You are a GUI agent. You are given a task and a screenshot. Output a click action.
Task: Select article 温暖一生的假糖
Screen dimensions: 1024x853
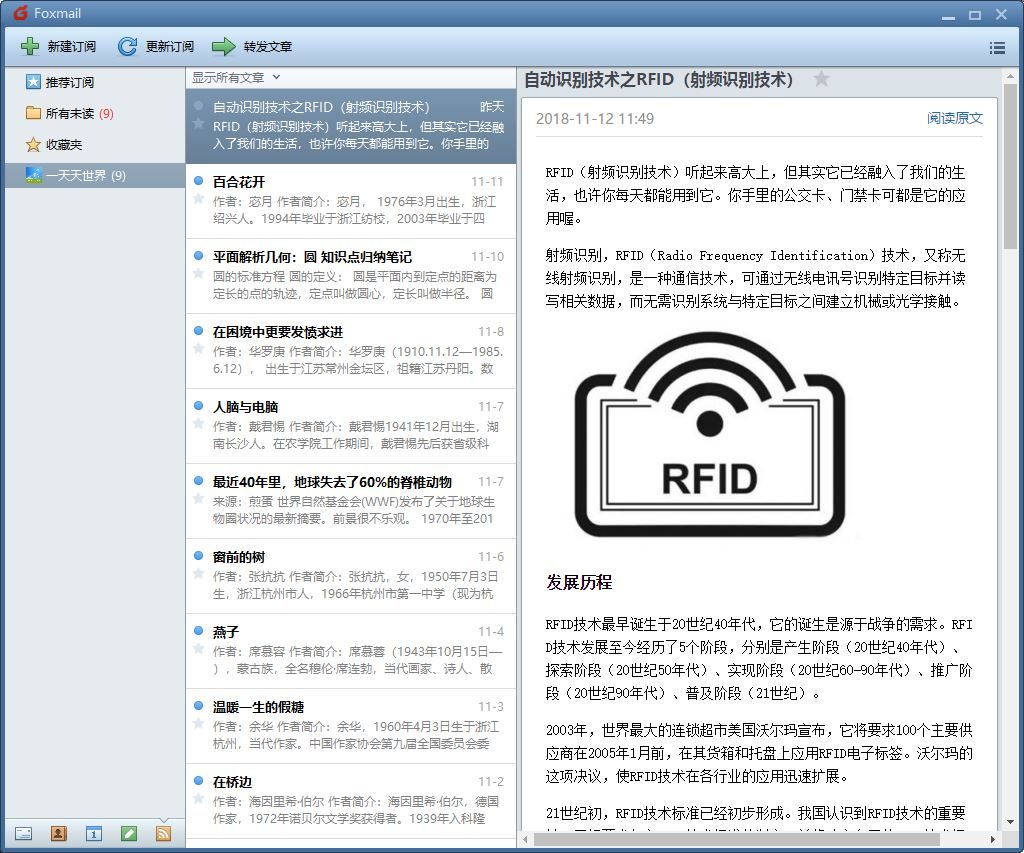[x=351, y=727]
